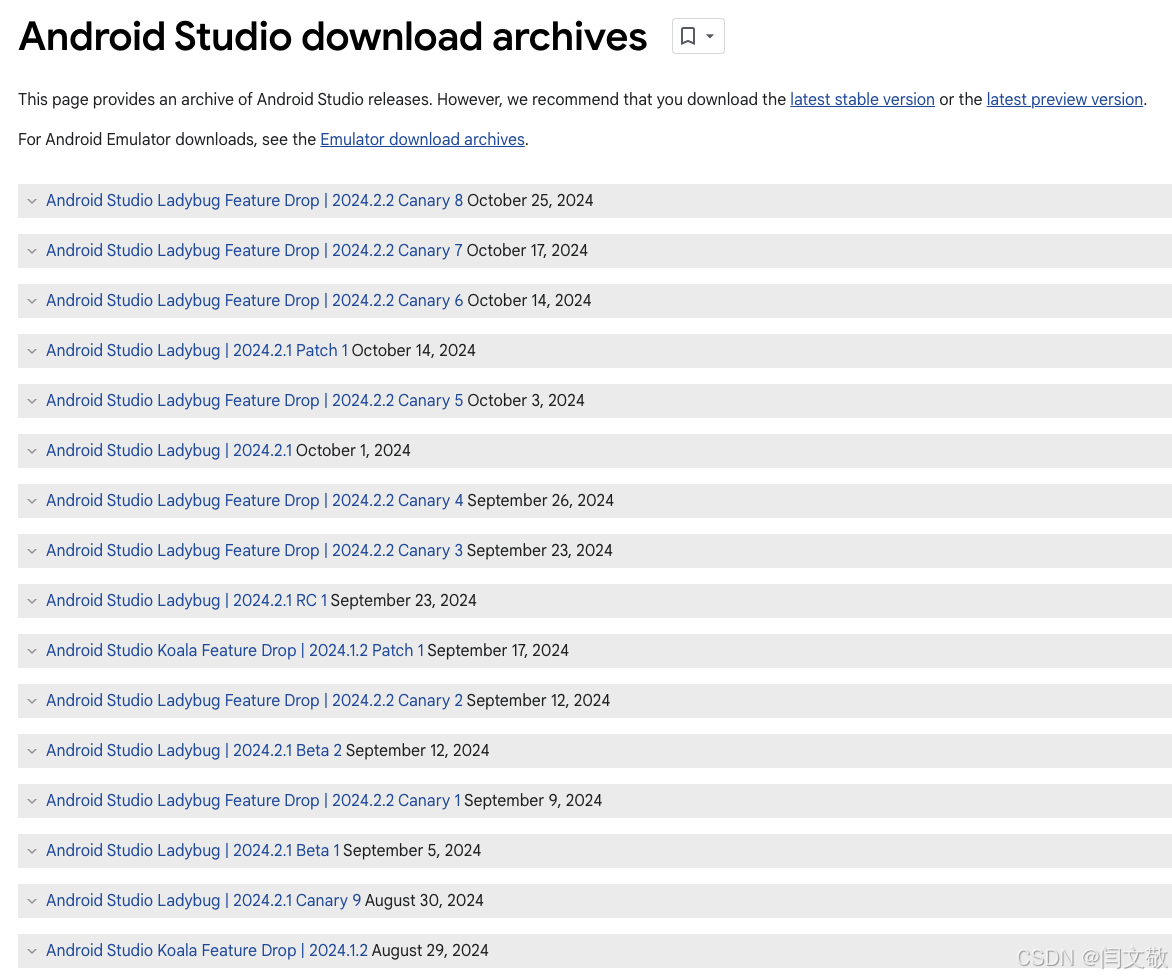
Task: Click the date text September 17, 2024
Action: 498,651
